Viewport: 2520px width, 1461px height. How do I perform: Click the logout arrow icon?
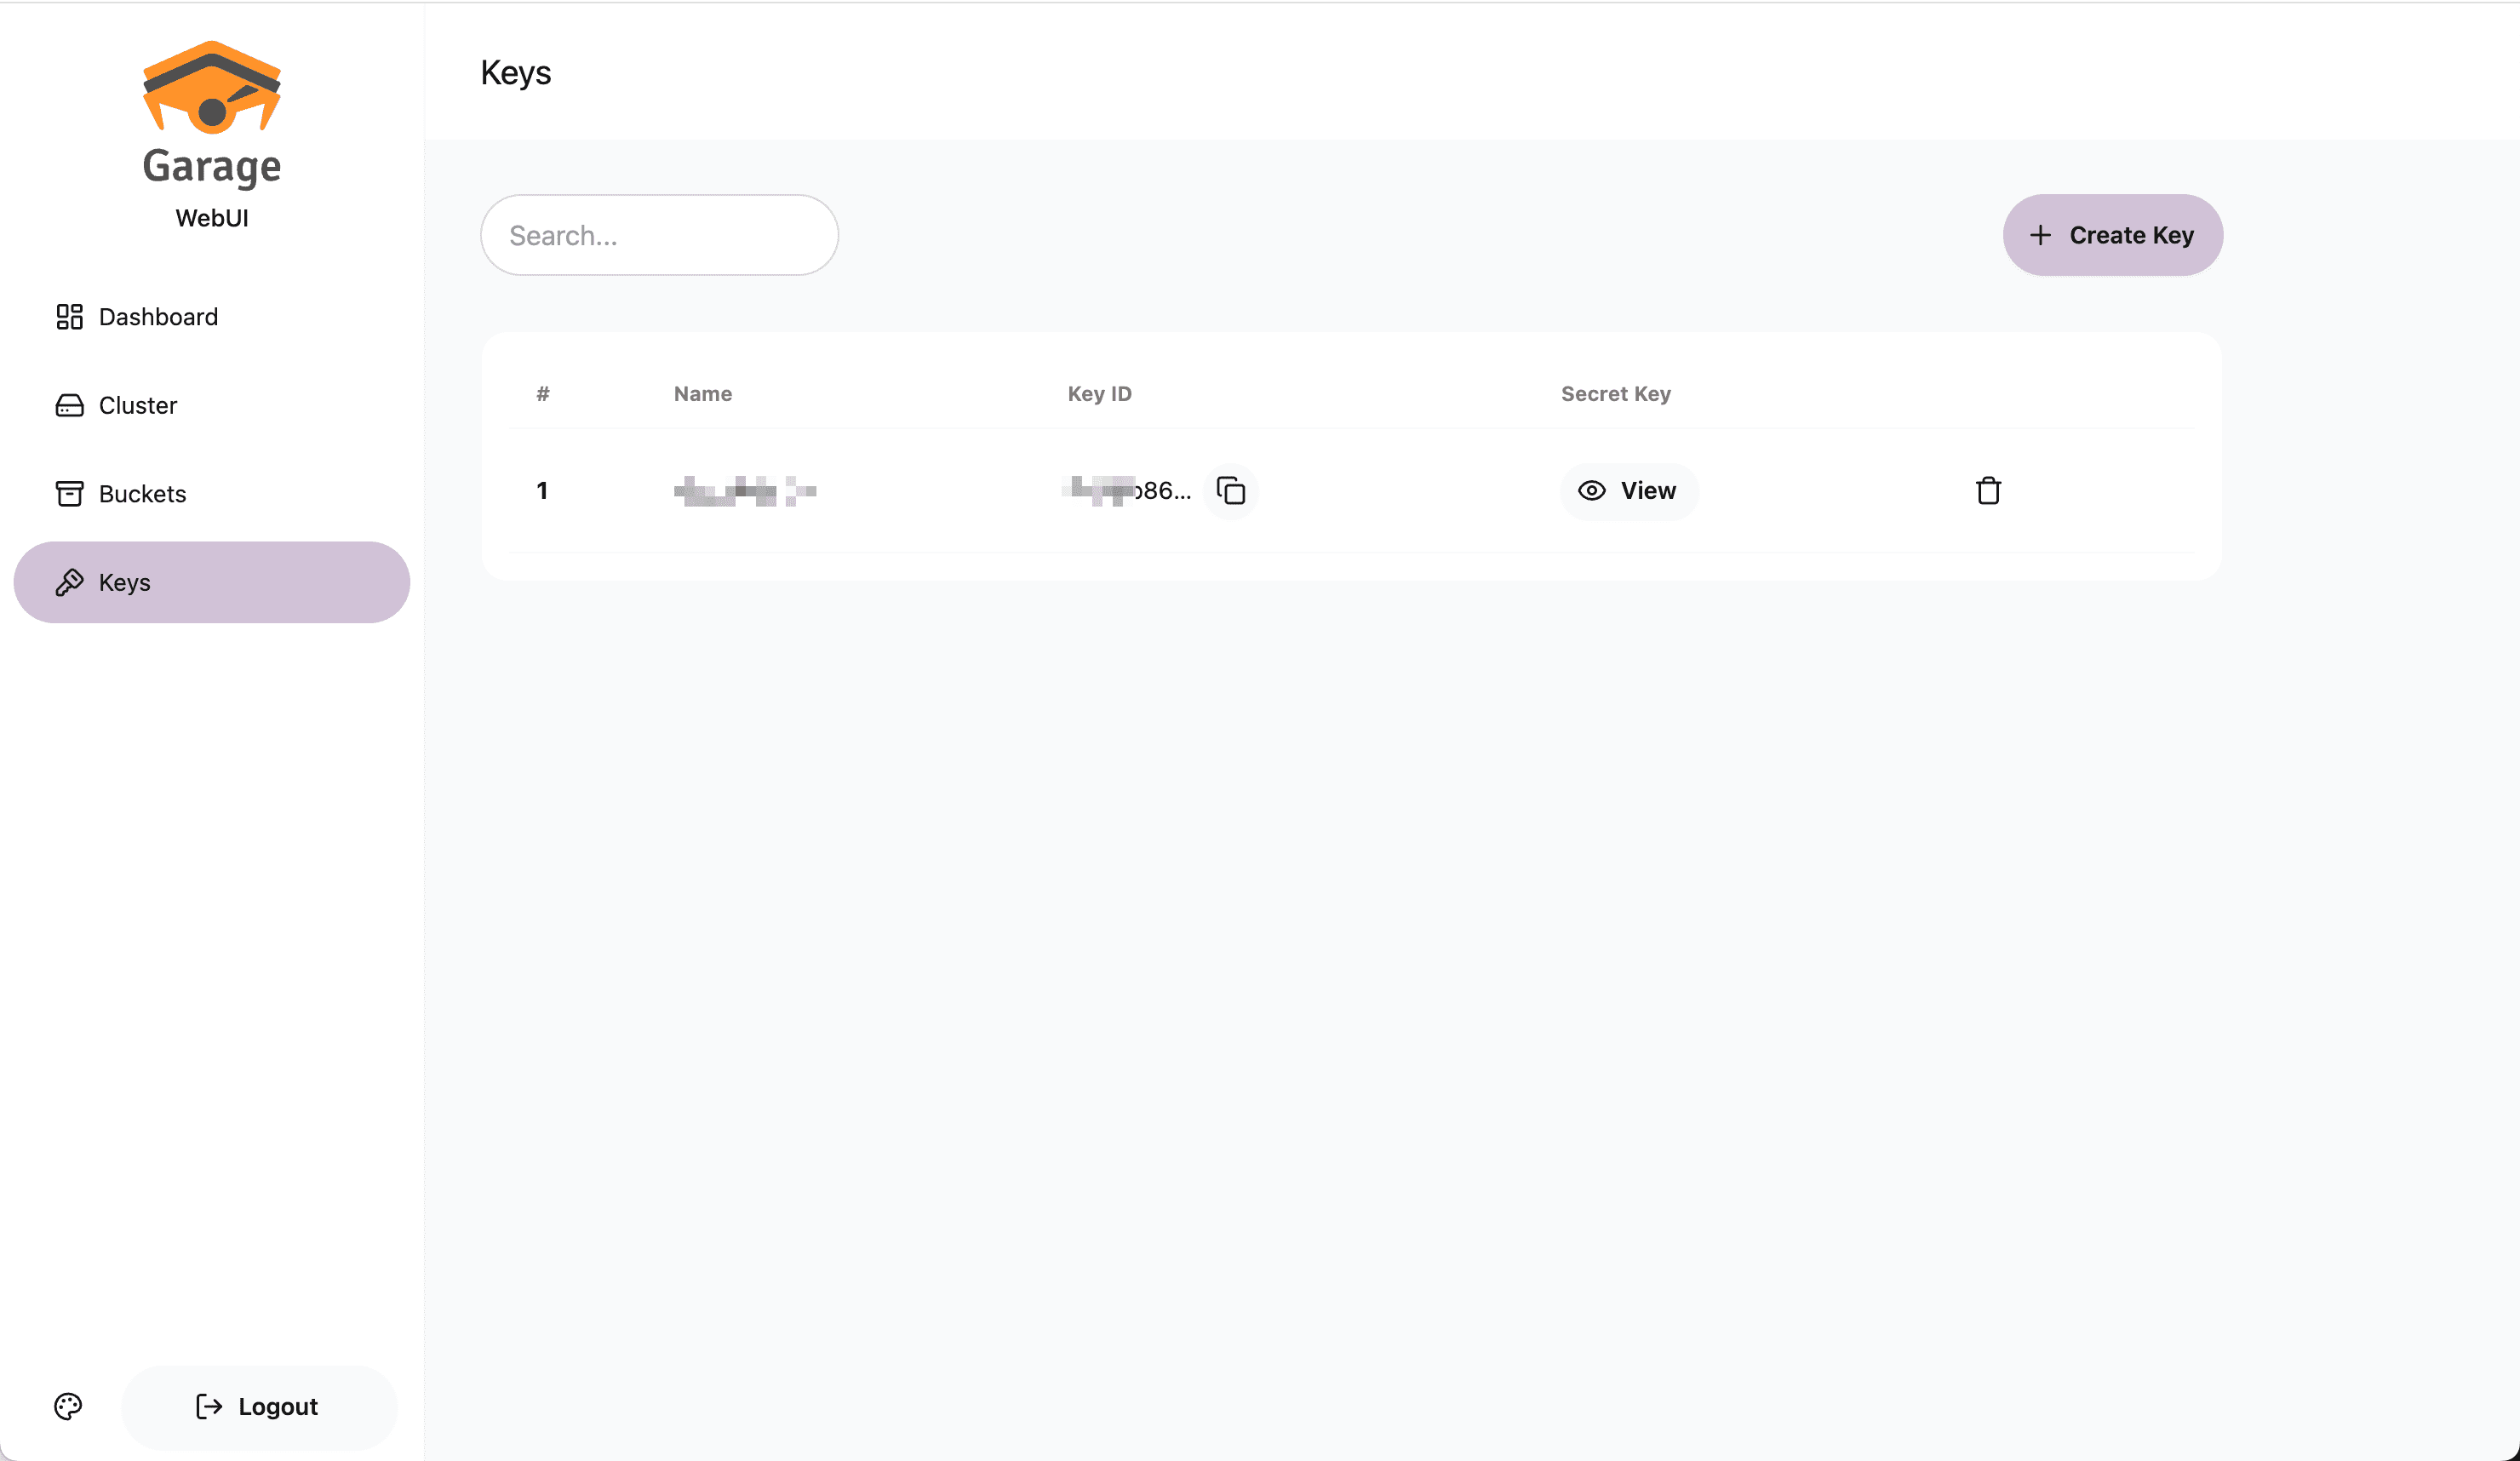[209, 1406]
